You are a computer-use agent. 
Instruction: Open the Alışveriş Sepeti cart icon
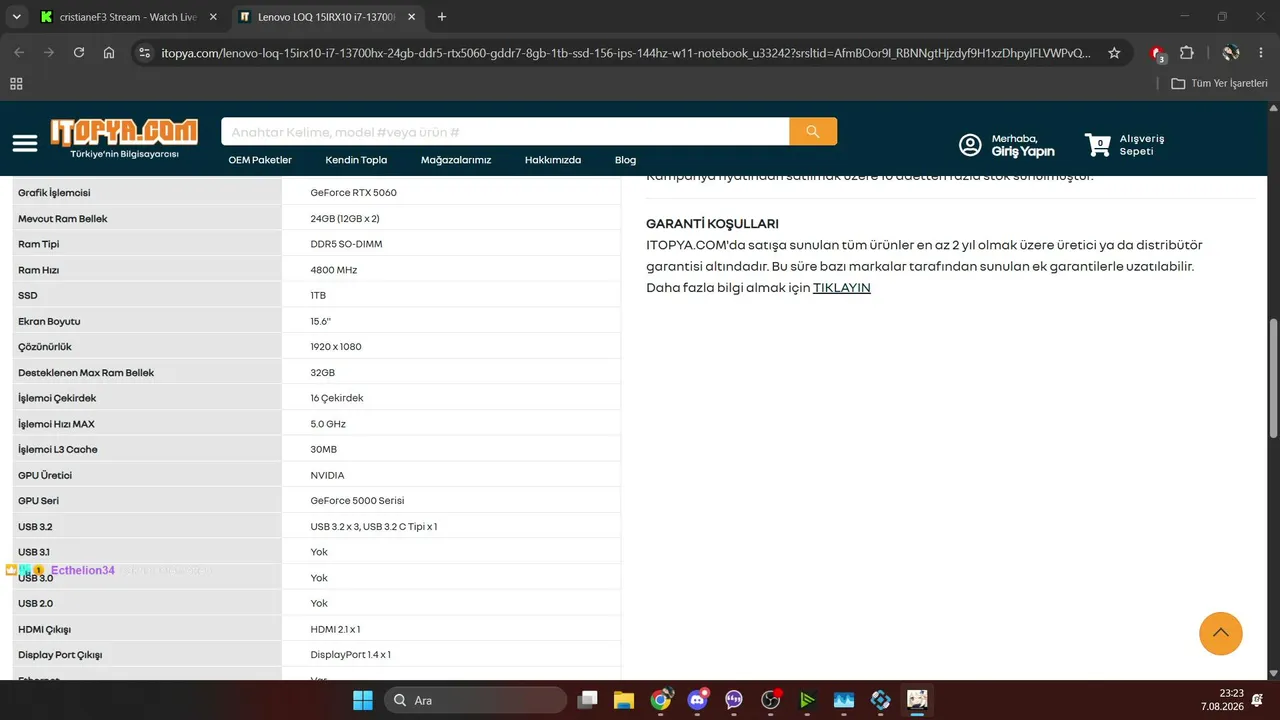pyautogui.click(x=1097, y=145)
